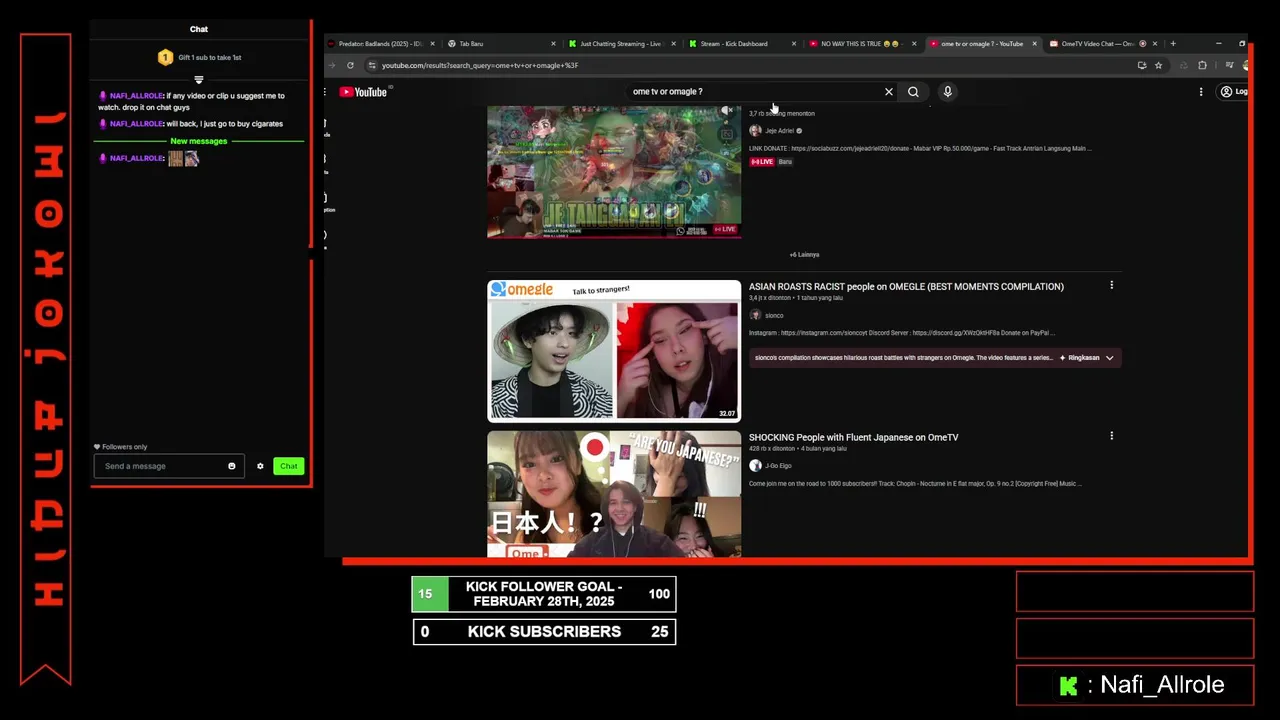
Task: Open more options for SHOCKING People video
Action: (x=1111, y=436)
